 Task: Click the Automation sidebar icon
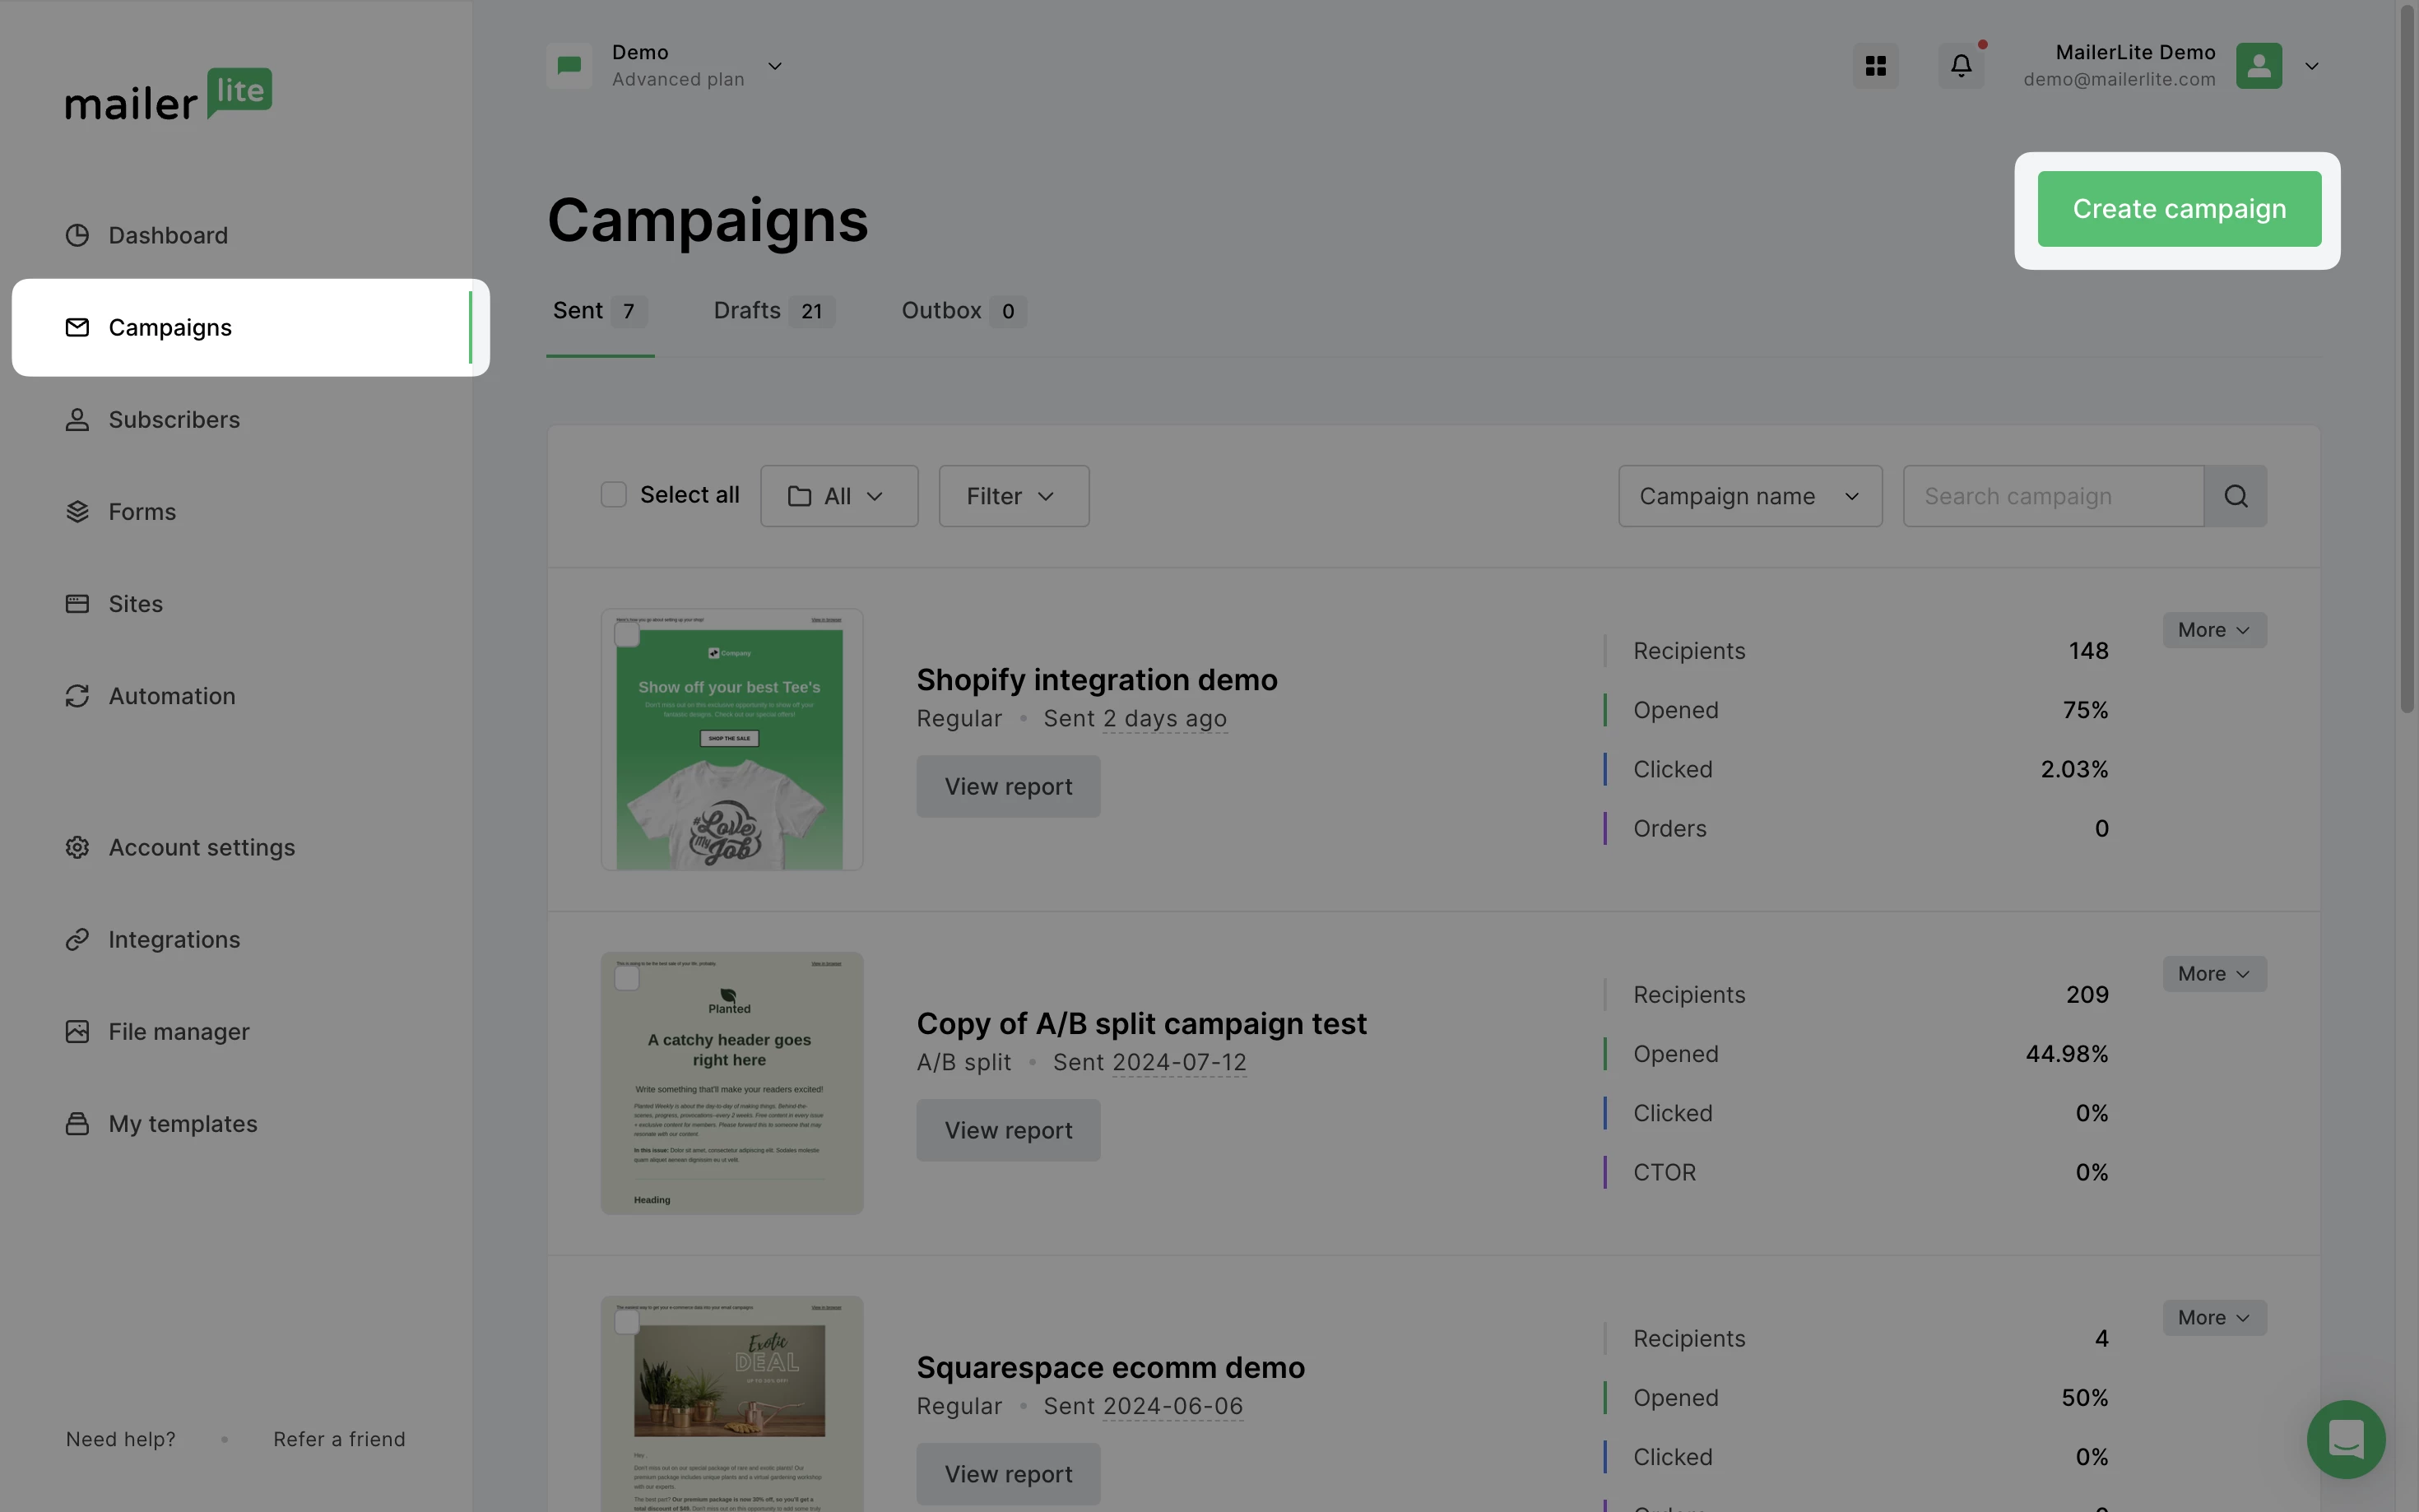[x=77, y=696]
